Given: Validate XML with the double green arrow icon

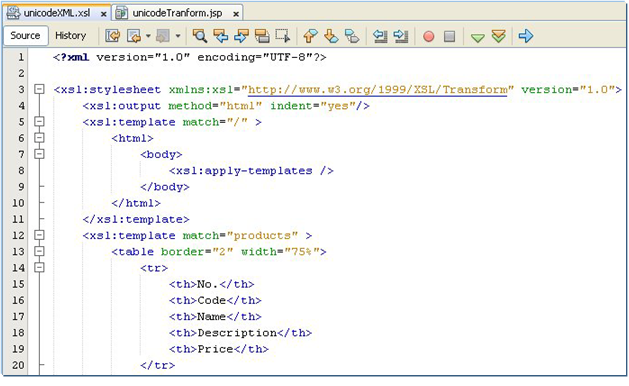Looking at the screenshot, I should (498, 36).
